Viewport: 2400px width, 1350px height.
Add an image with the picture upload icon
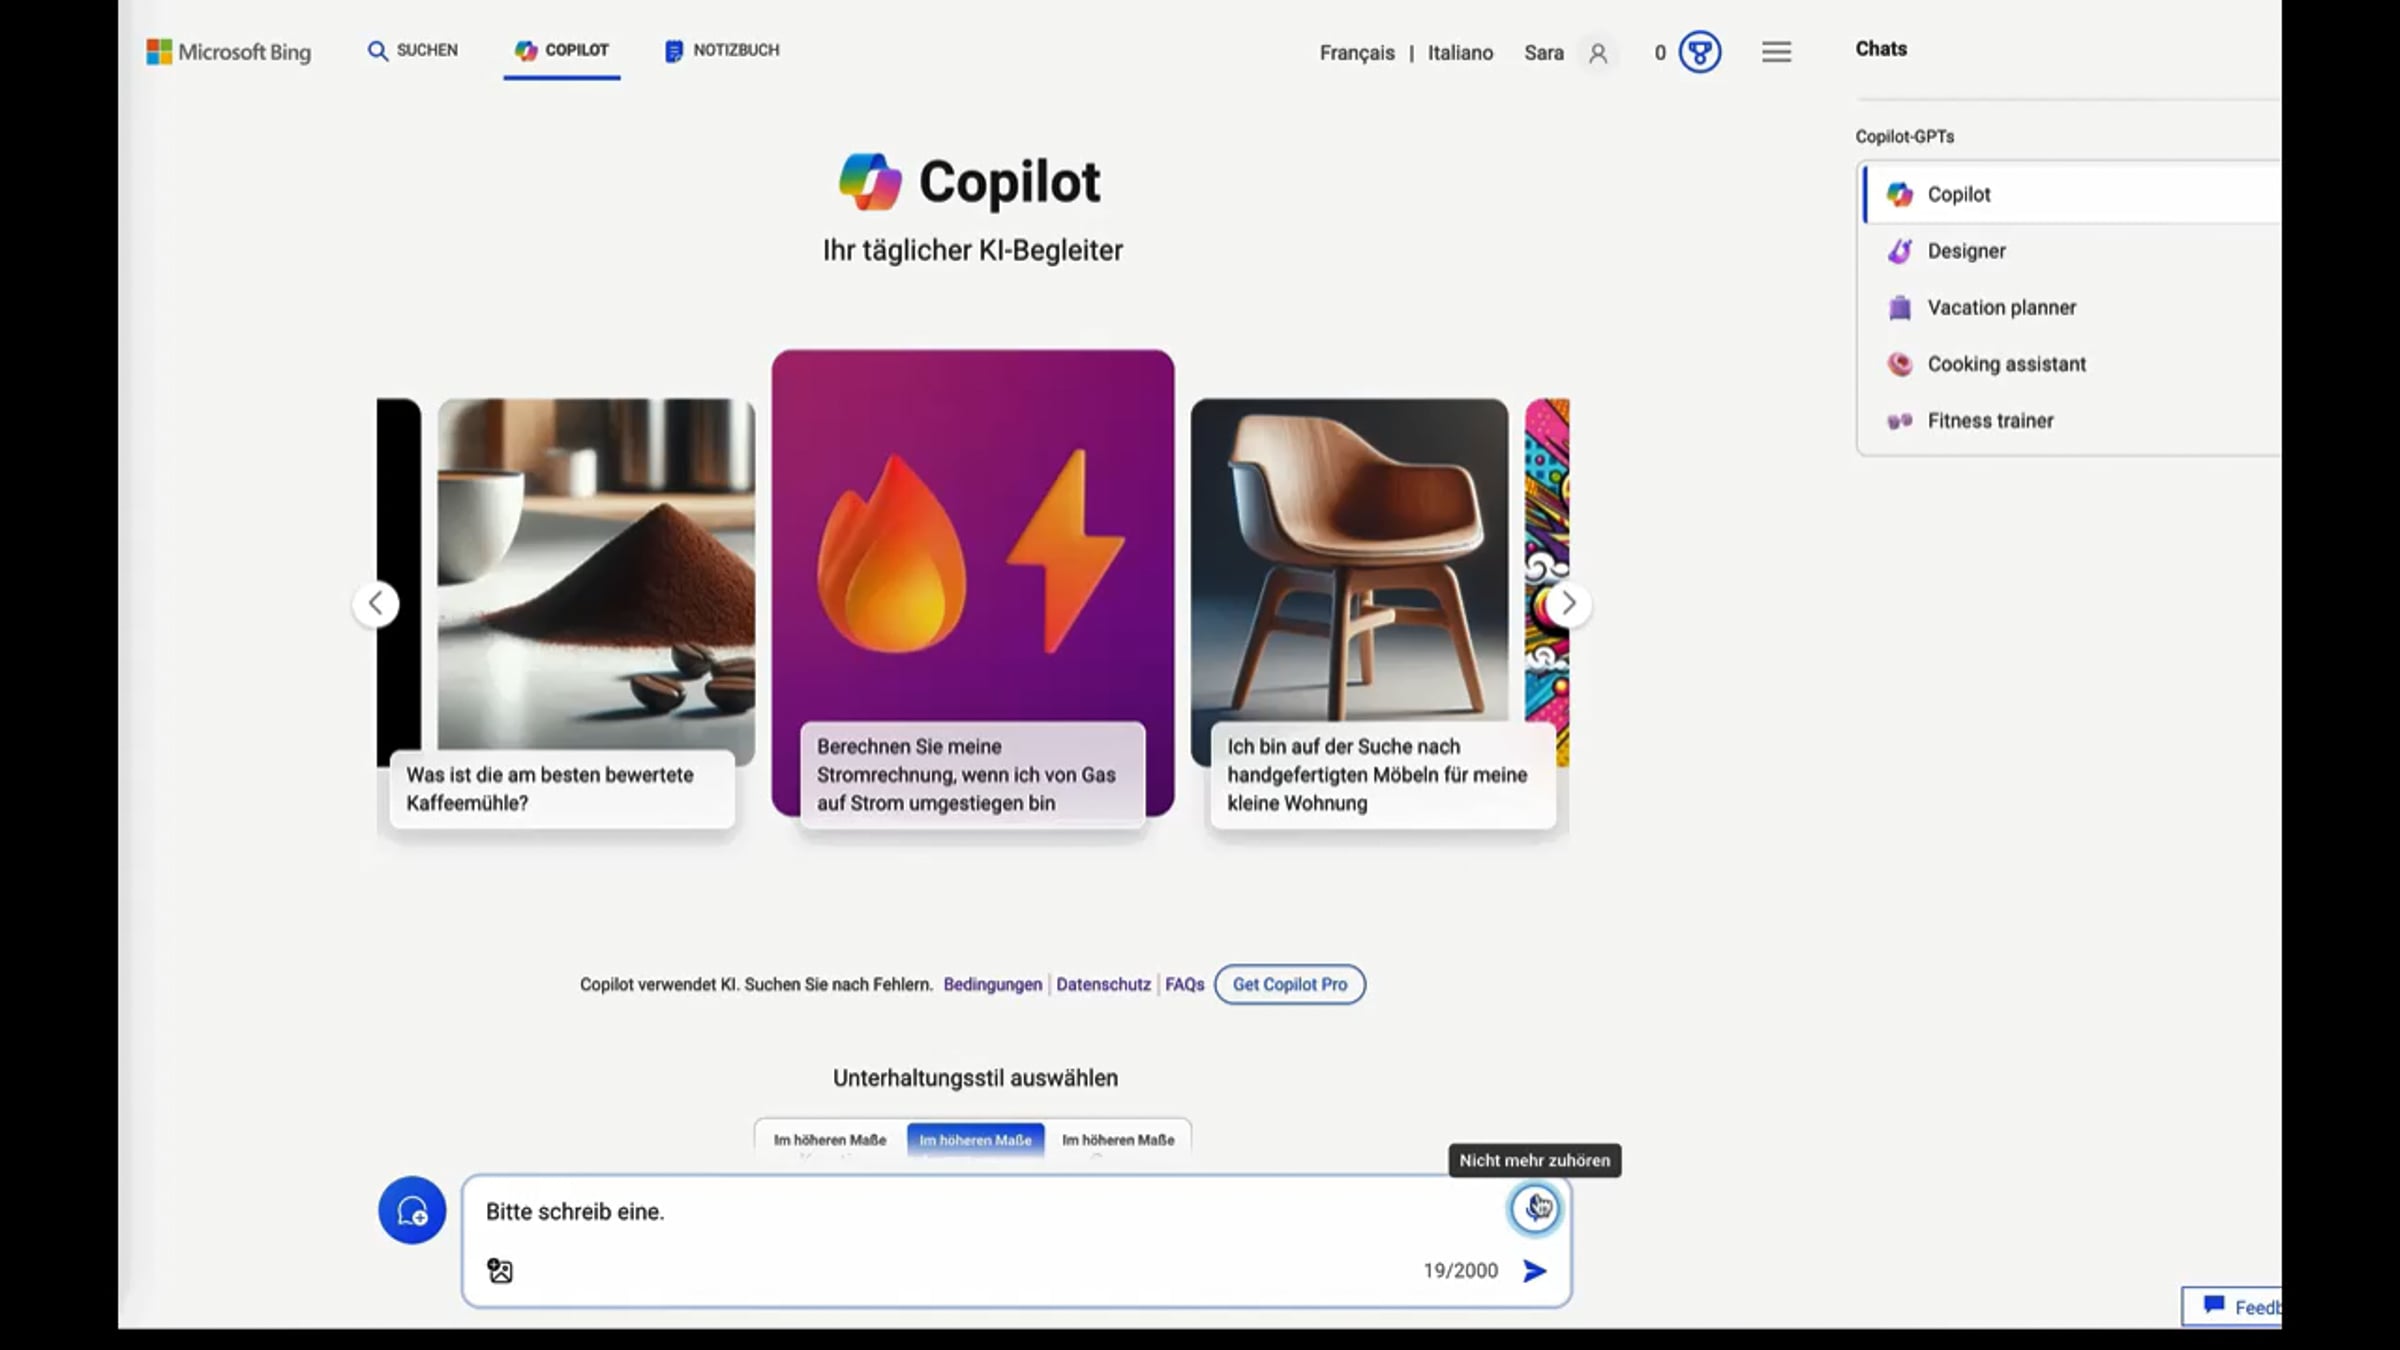point(500,1271)
